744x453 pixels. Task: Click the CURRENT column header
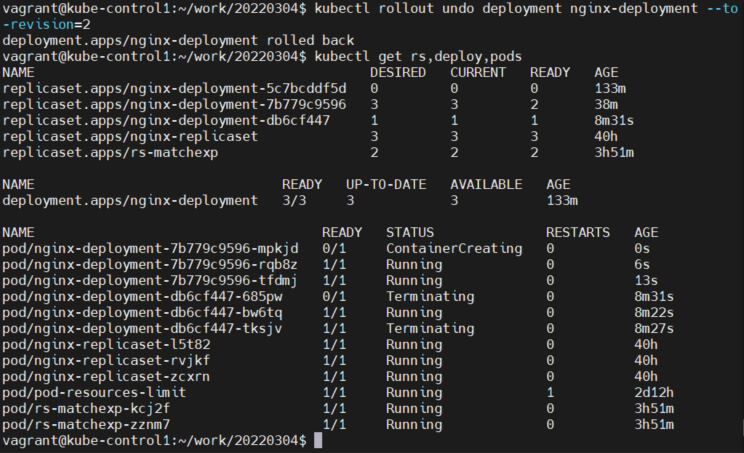tap(478, 73)
